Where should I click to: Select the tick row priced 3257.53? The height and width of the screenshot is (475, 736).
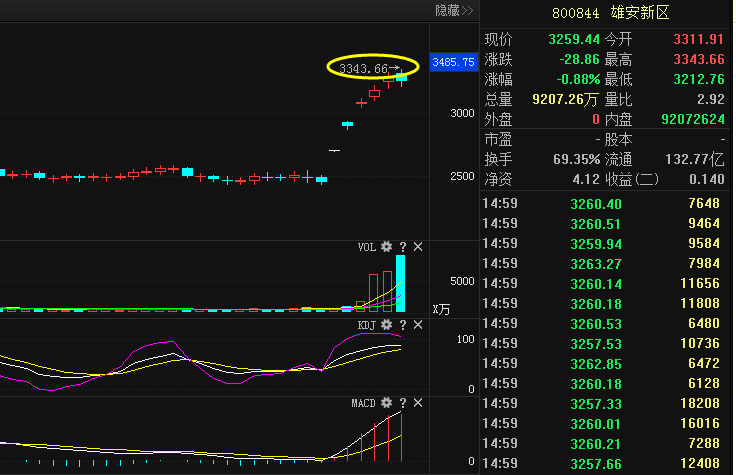pyautogui.click(x=601, y=344)
